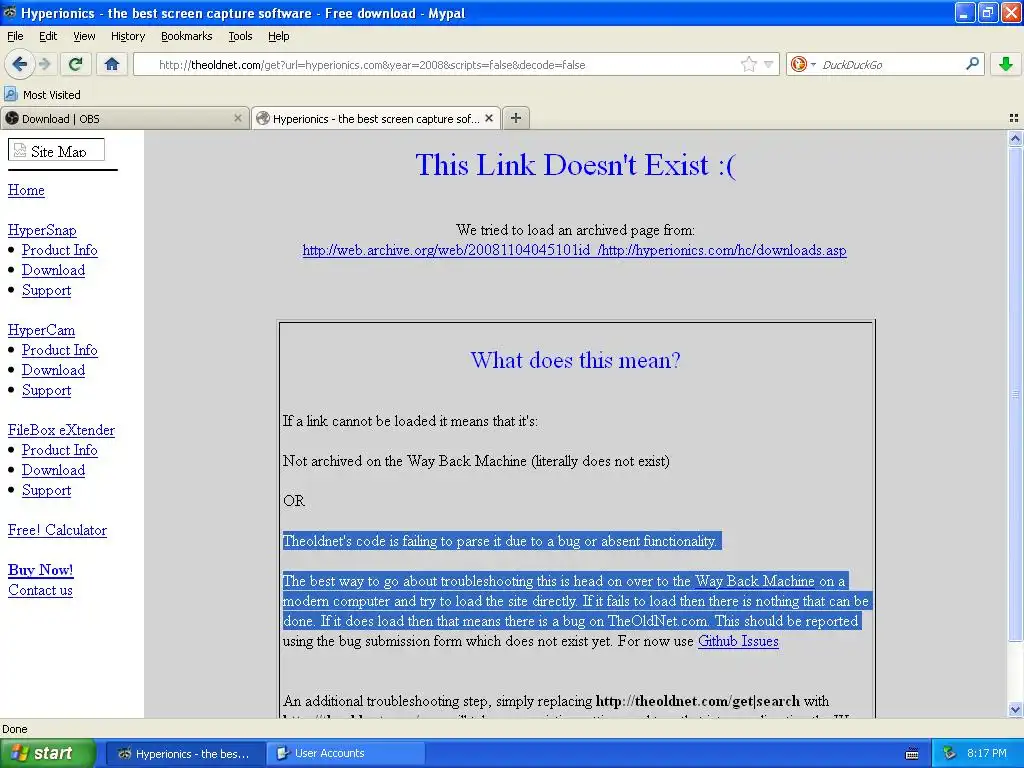This screenshot has height=768, width=1024.
Task: Click the Back navigation arrow
Action: 19,64
